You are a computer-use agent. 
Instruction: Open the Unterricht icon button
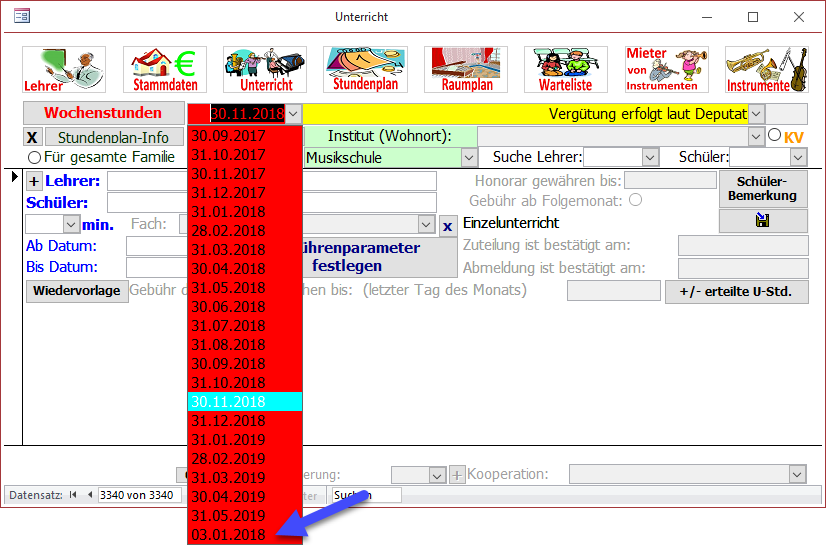pos(265,69)
